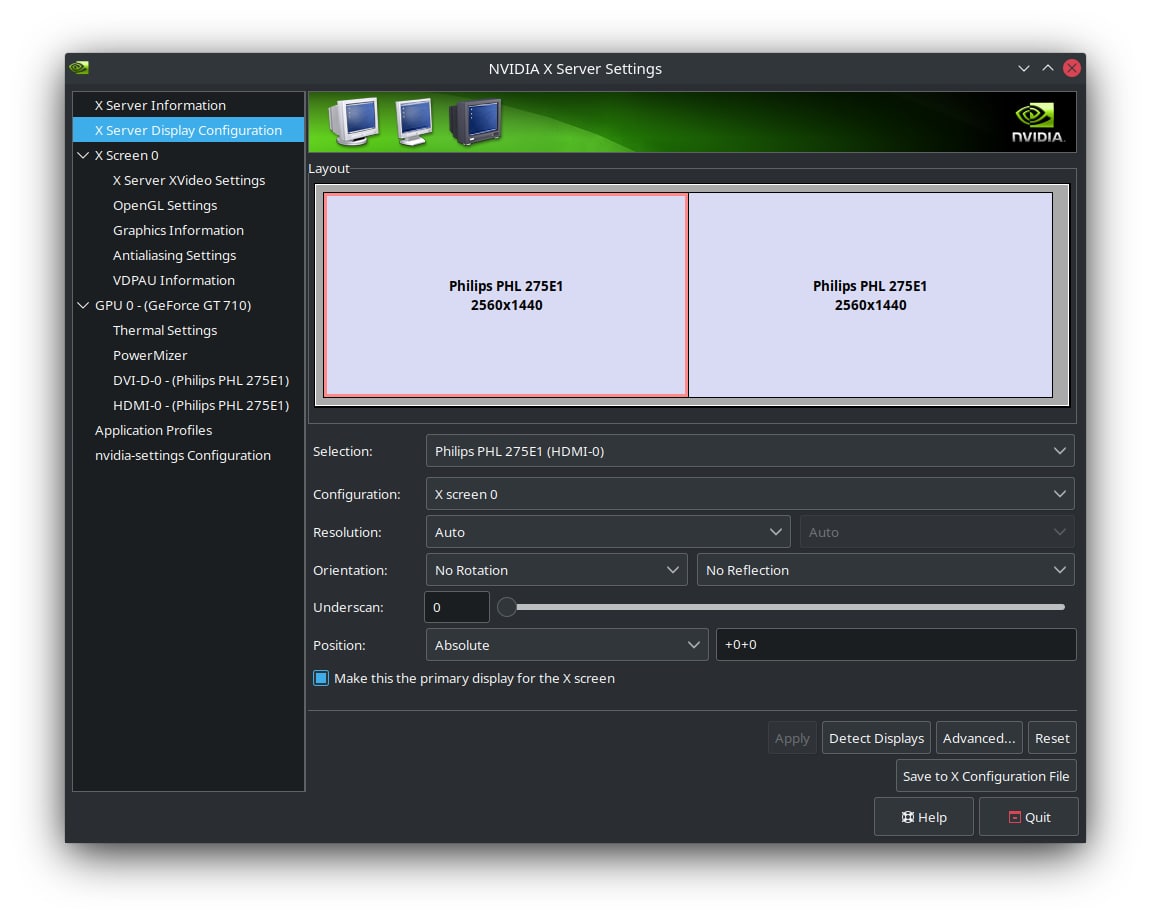
Task: Collapse the GPU 0 (GeForce GT 710) node
Action: [83, 305]
